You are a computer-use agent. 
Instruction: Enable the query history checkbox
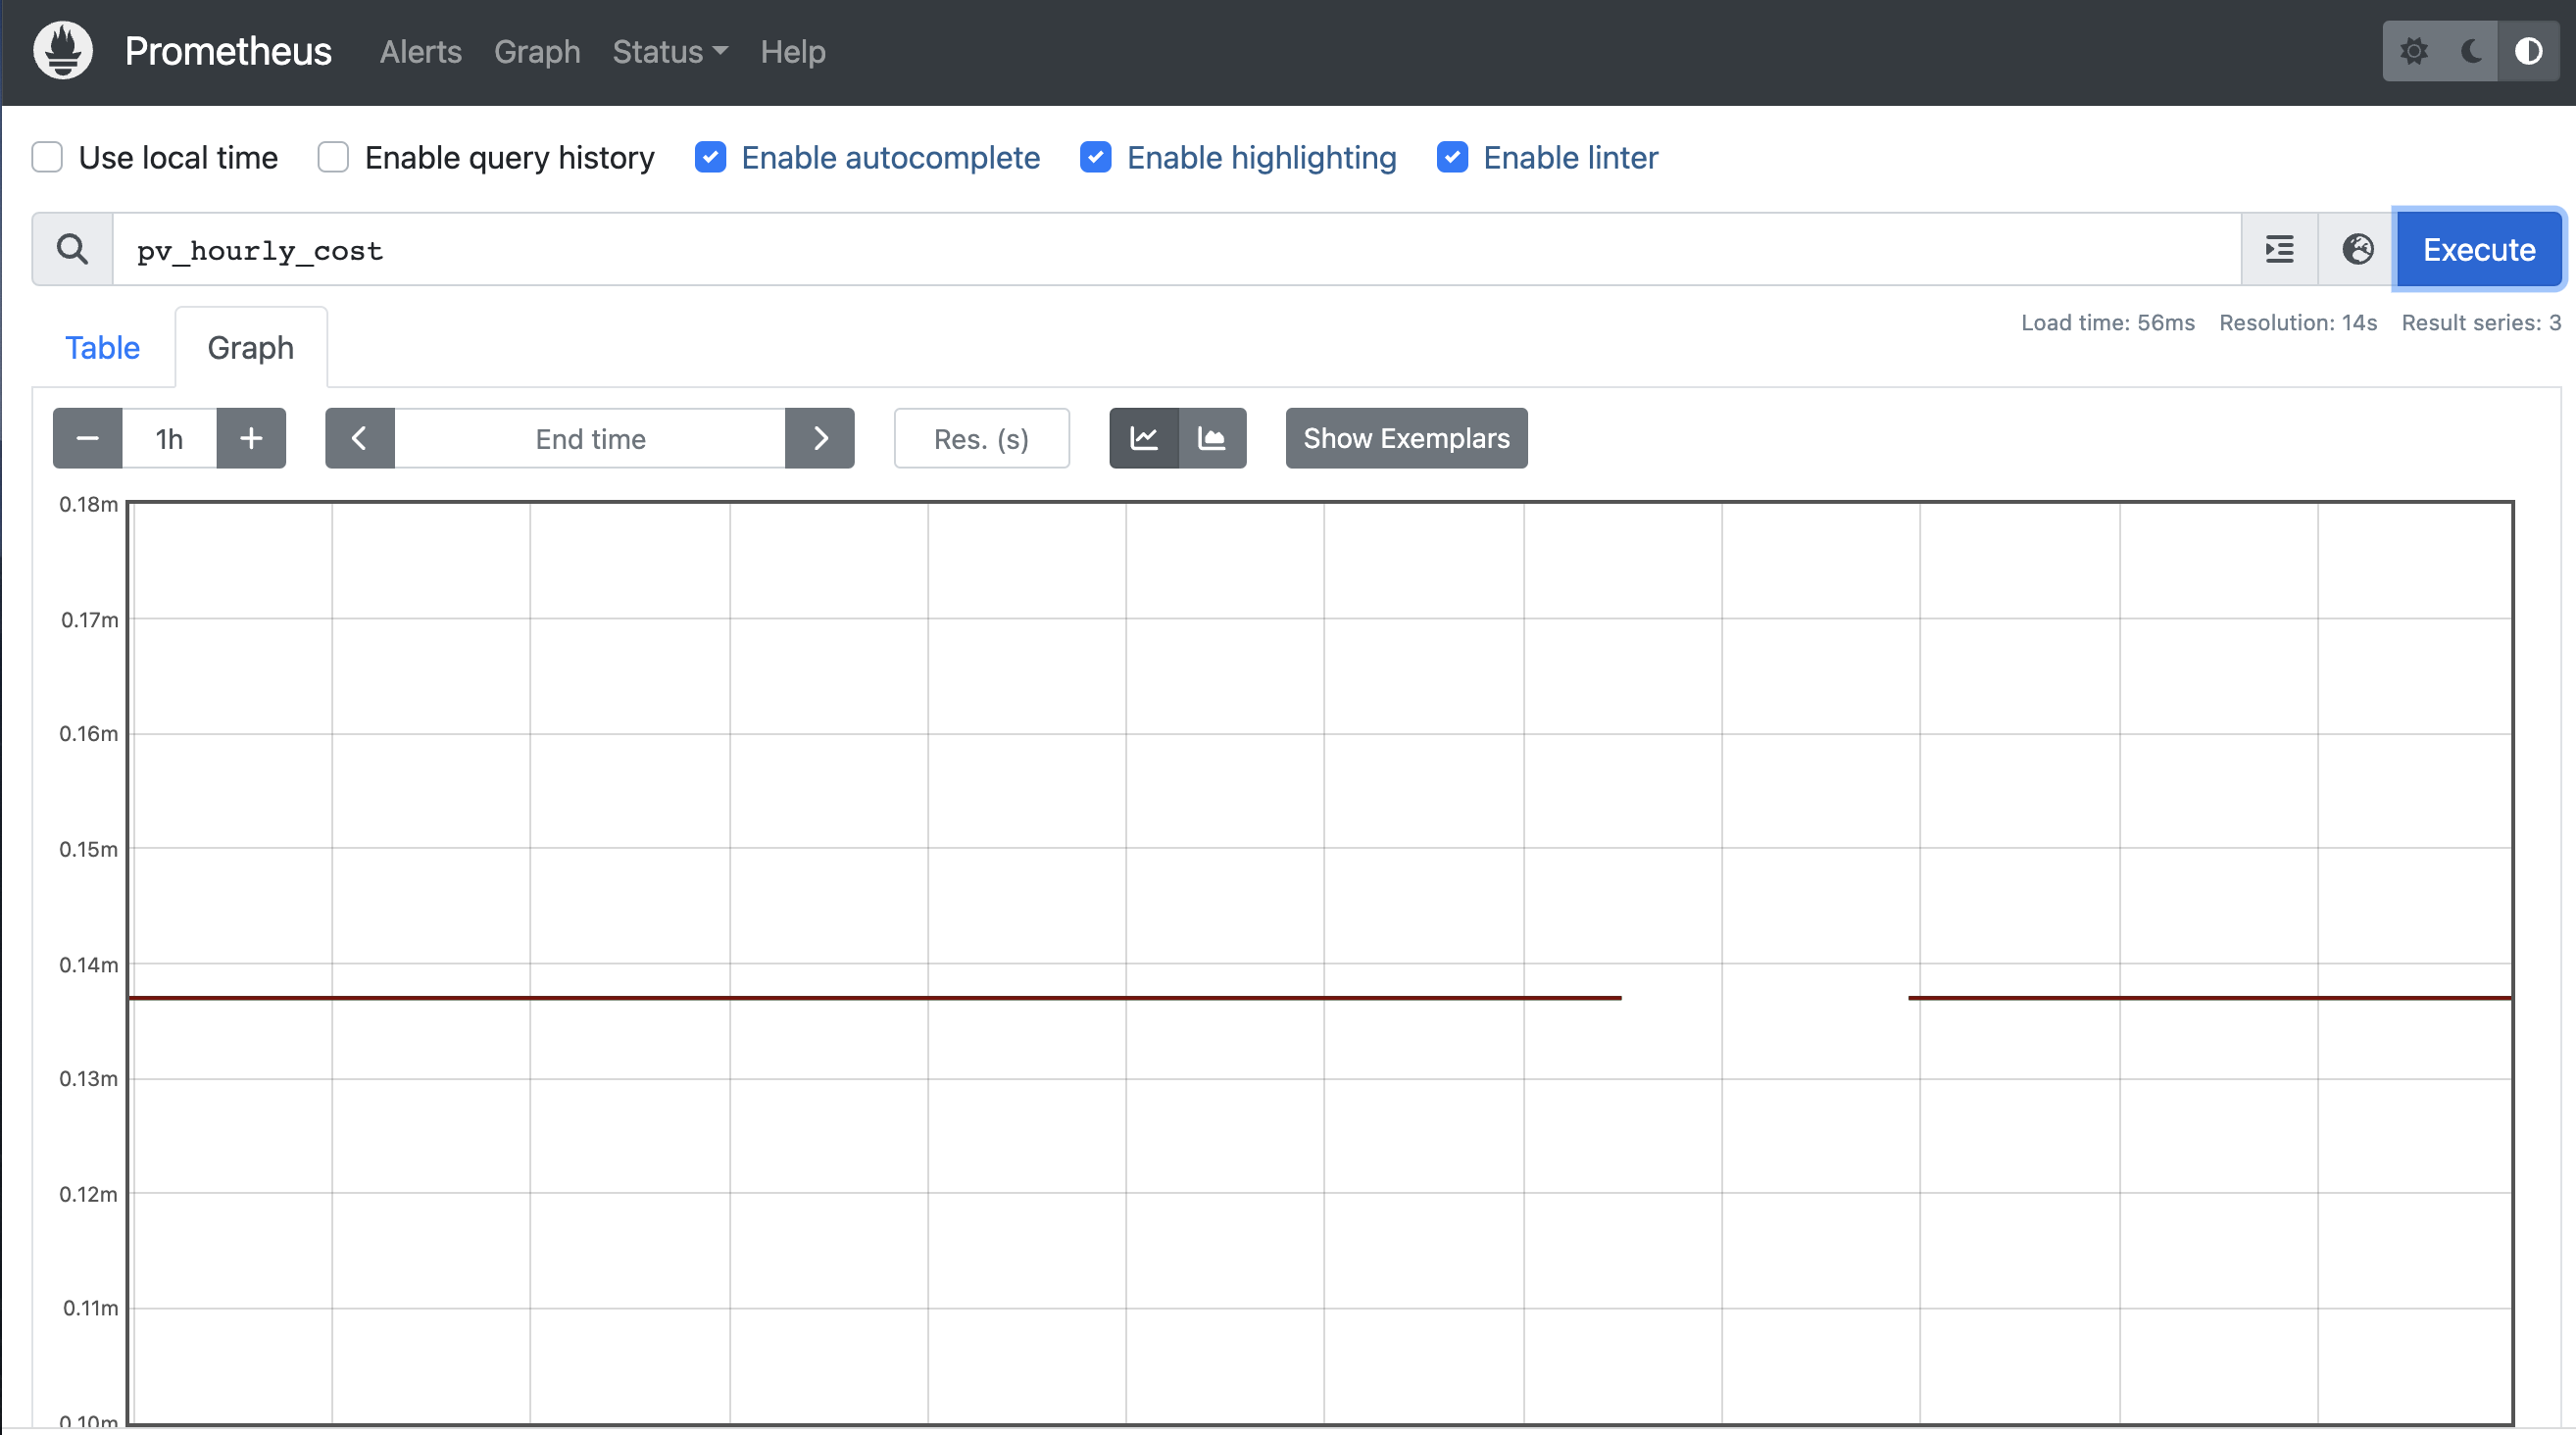pos(332,157)
